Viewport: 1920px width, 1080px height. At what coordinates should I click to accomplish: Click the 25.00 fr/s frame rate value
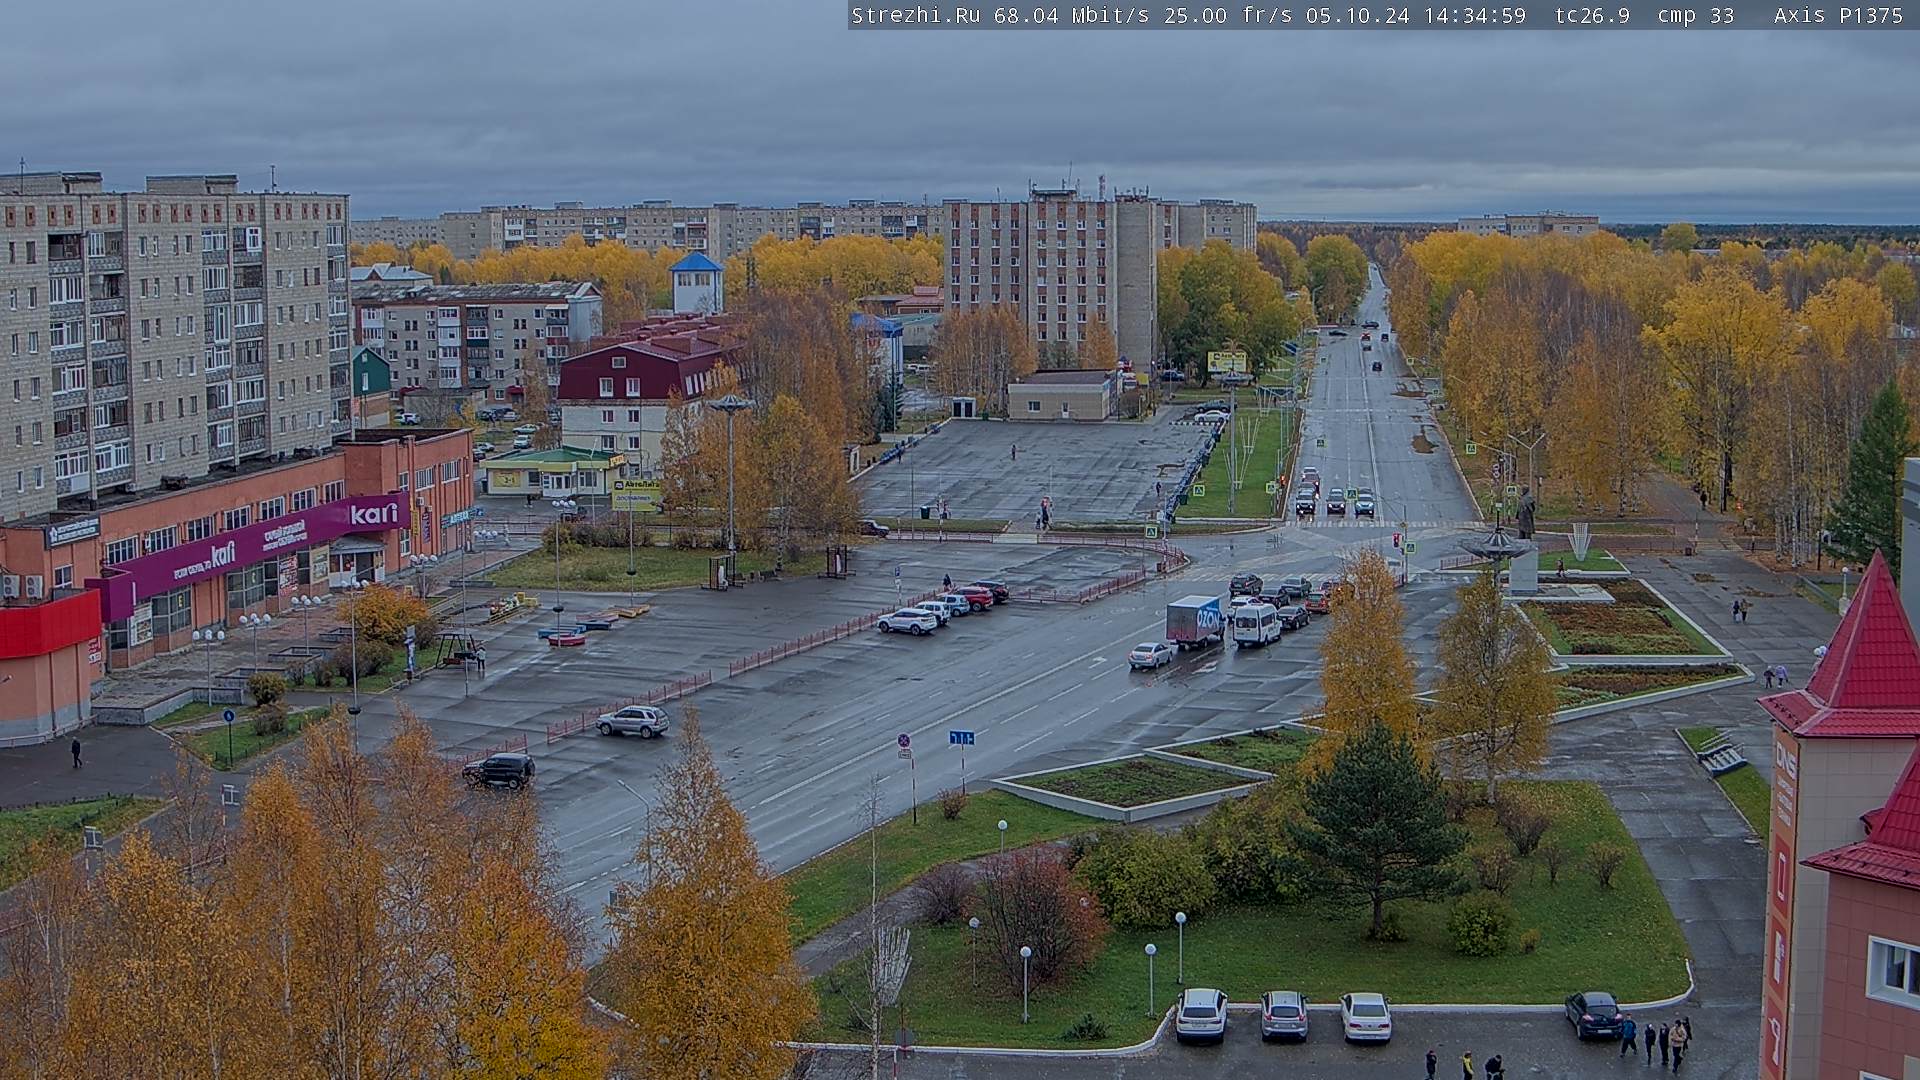click(x=1227, y=15)
